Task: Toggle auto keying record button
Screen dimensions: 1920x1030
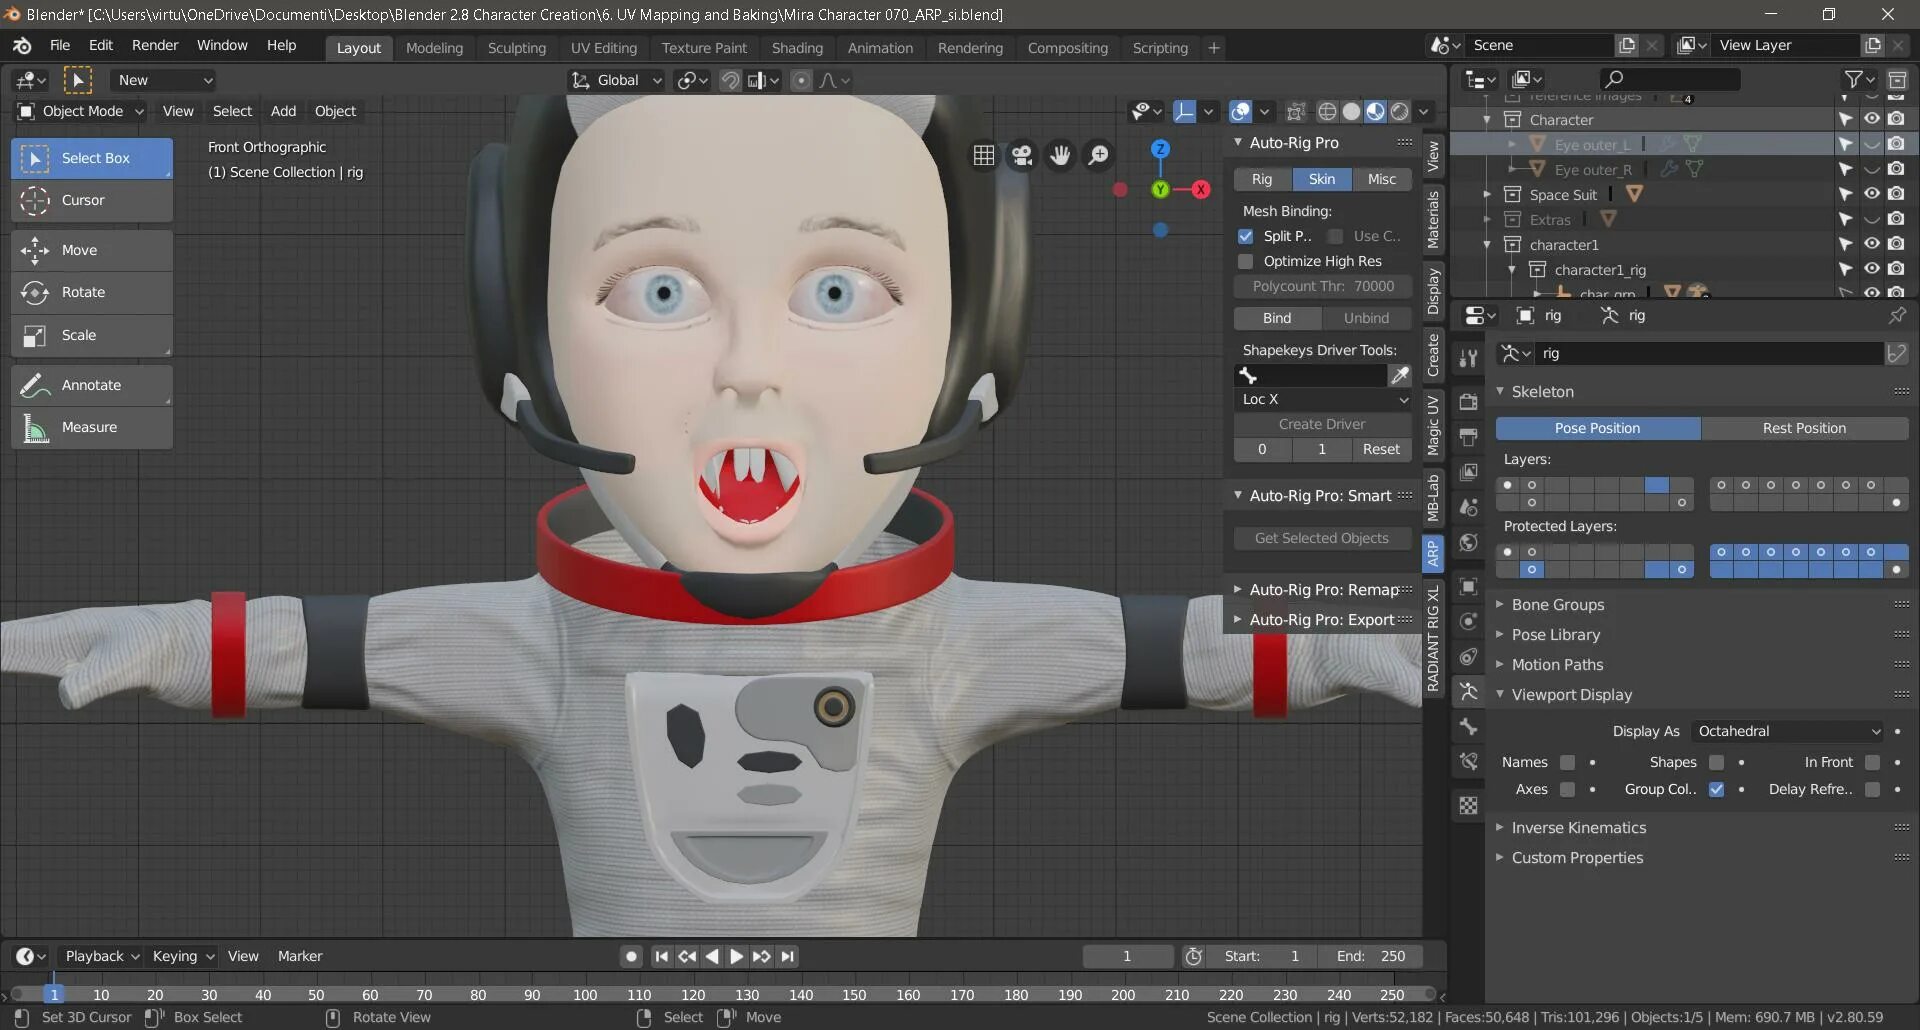Action: [631, 957]
